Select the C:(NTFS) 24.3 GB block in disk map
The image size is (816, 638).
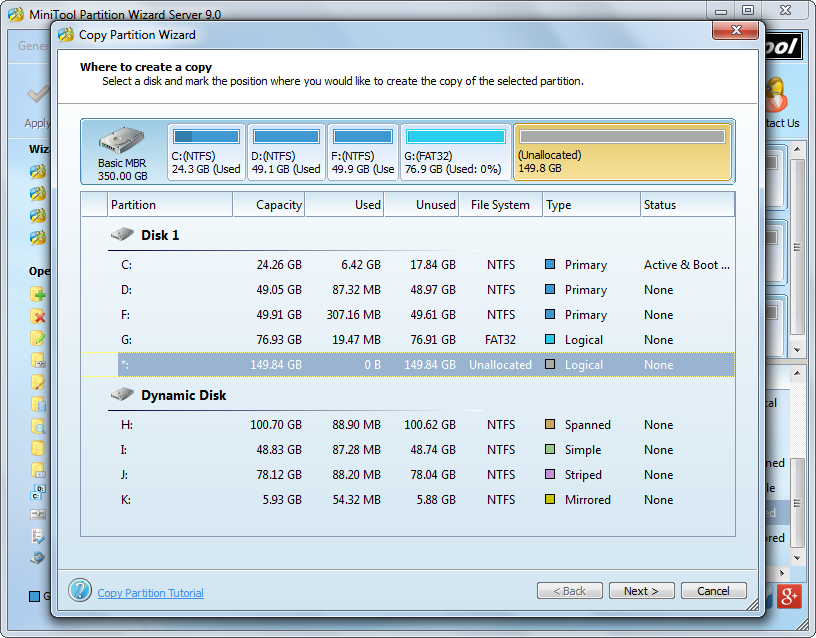pyautogui.click(x=206, y=152)
